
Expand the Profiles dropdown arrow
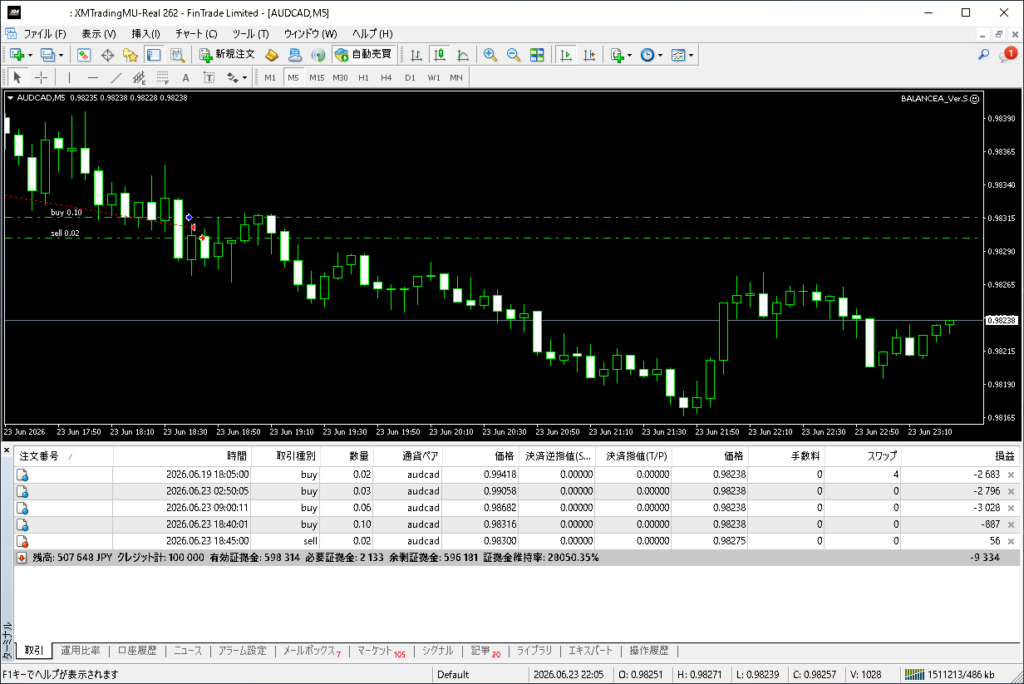pos(61,56)
